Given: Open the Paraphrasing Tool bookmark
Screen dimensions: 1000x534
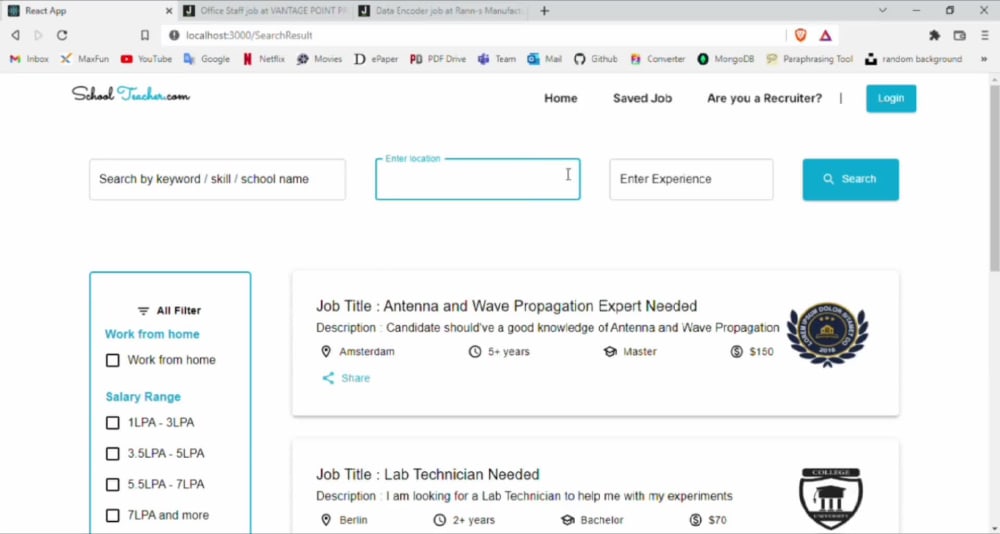Looking at the screenshot, I should (810, 59).
